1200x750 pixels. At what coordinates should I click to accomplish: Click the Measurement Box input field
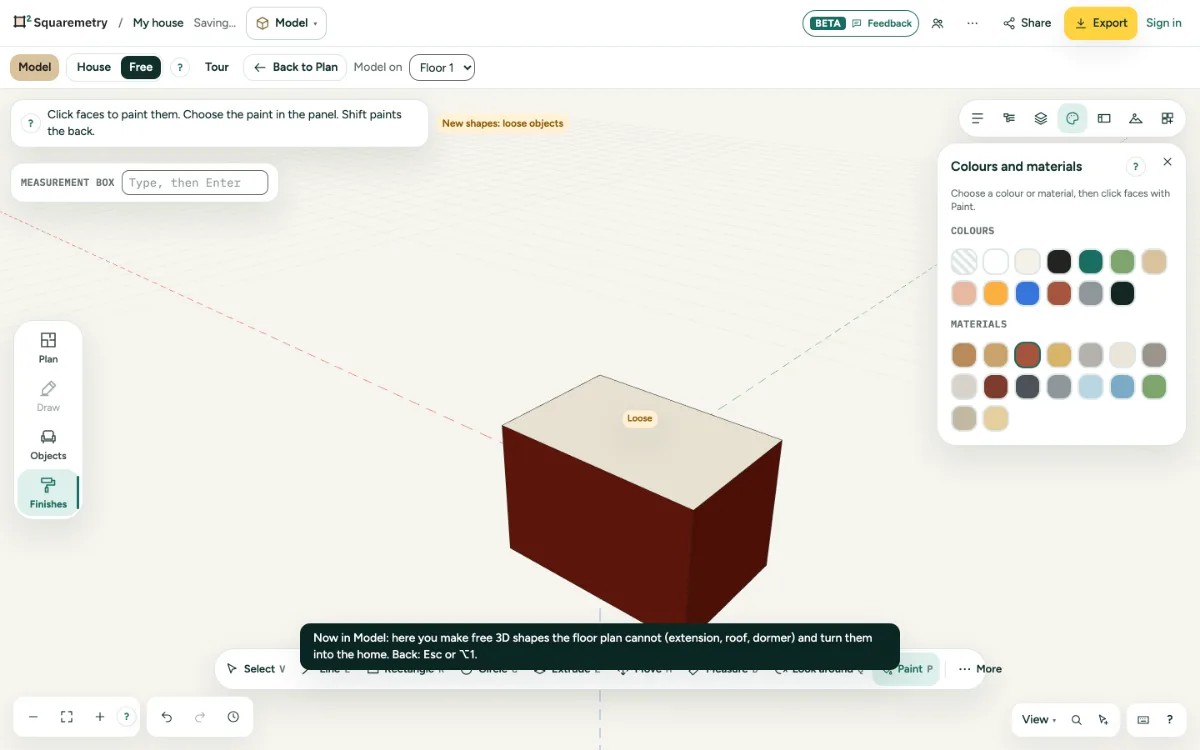click(195, 183)
